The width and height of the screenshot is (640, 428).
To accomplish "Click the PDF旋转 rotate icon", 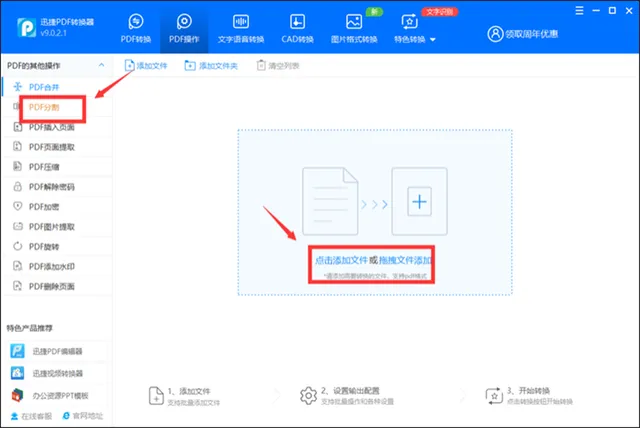I will click(18, 246).
